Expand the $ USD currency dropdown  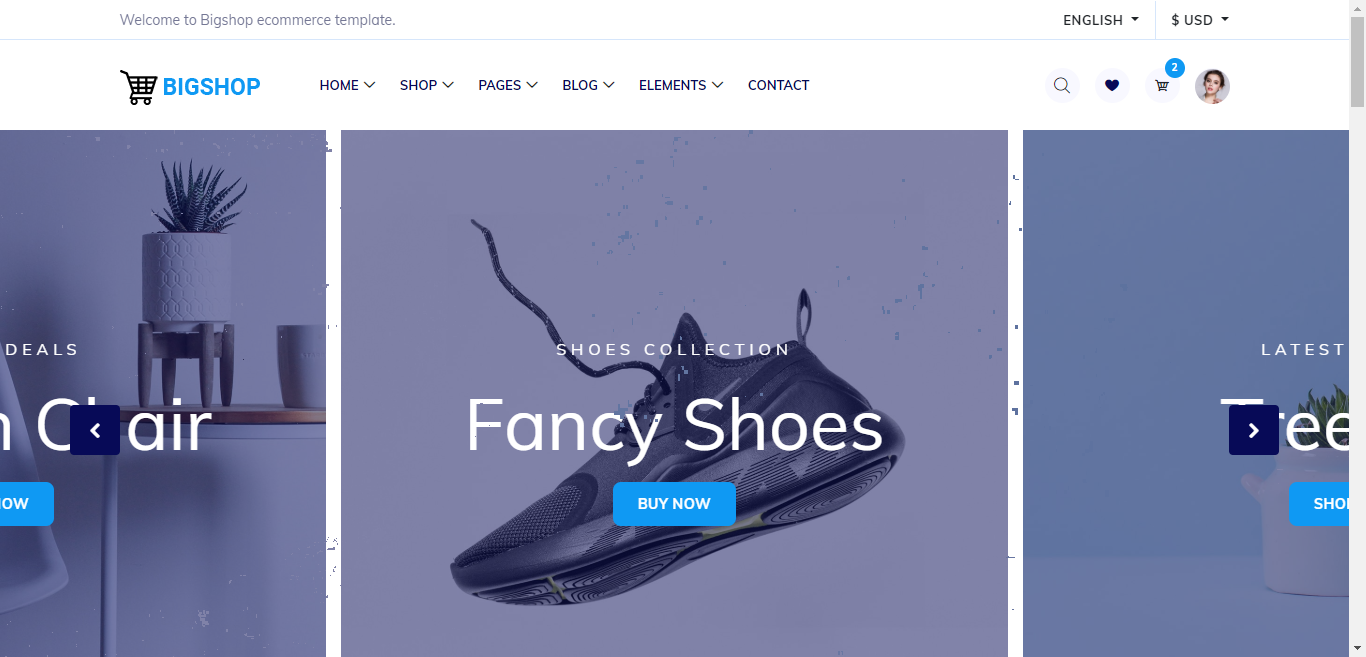coord(1200,20)
